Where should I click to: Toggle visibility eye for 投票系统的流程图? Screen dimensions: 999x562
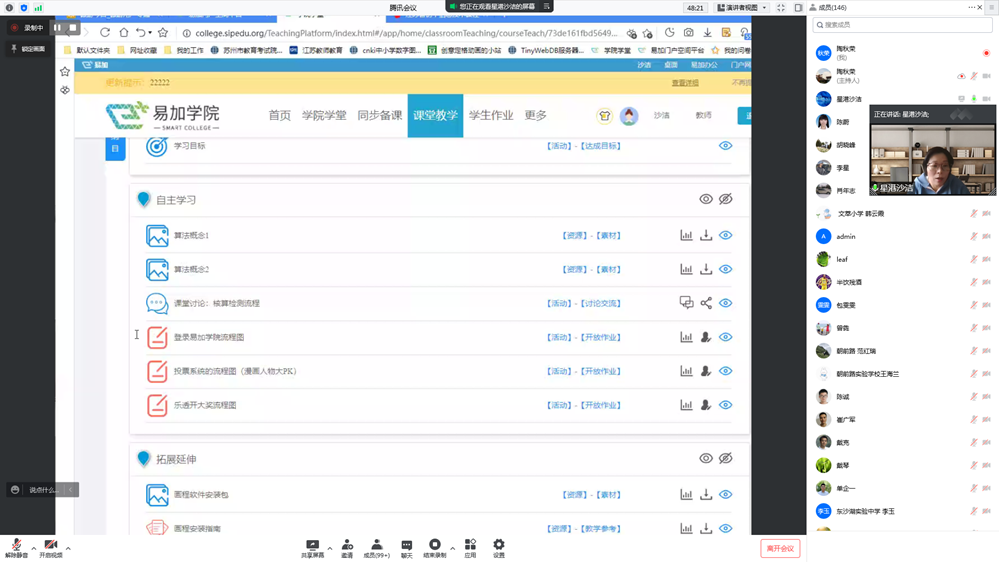click(x=726, y=371)
